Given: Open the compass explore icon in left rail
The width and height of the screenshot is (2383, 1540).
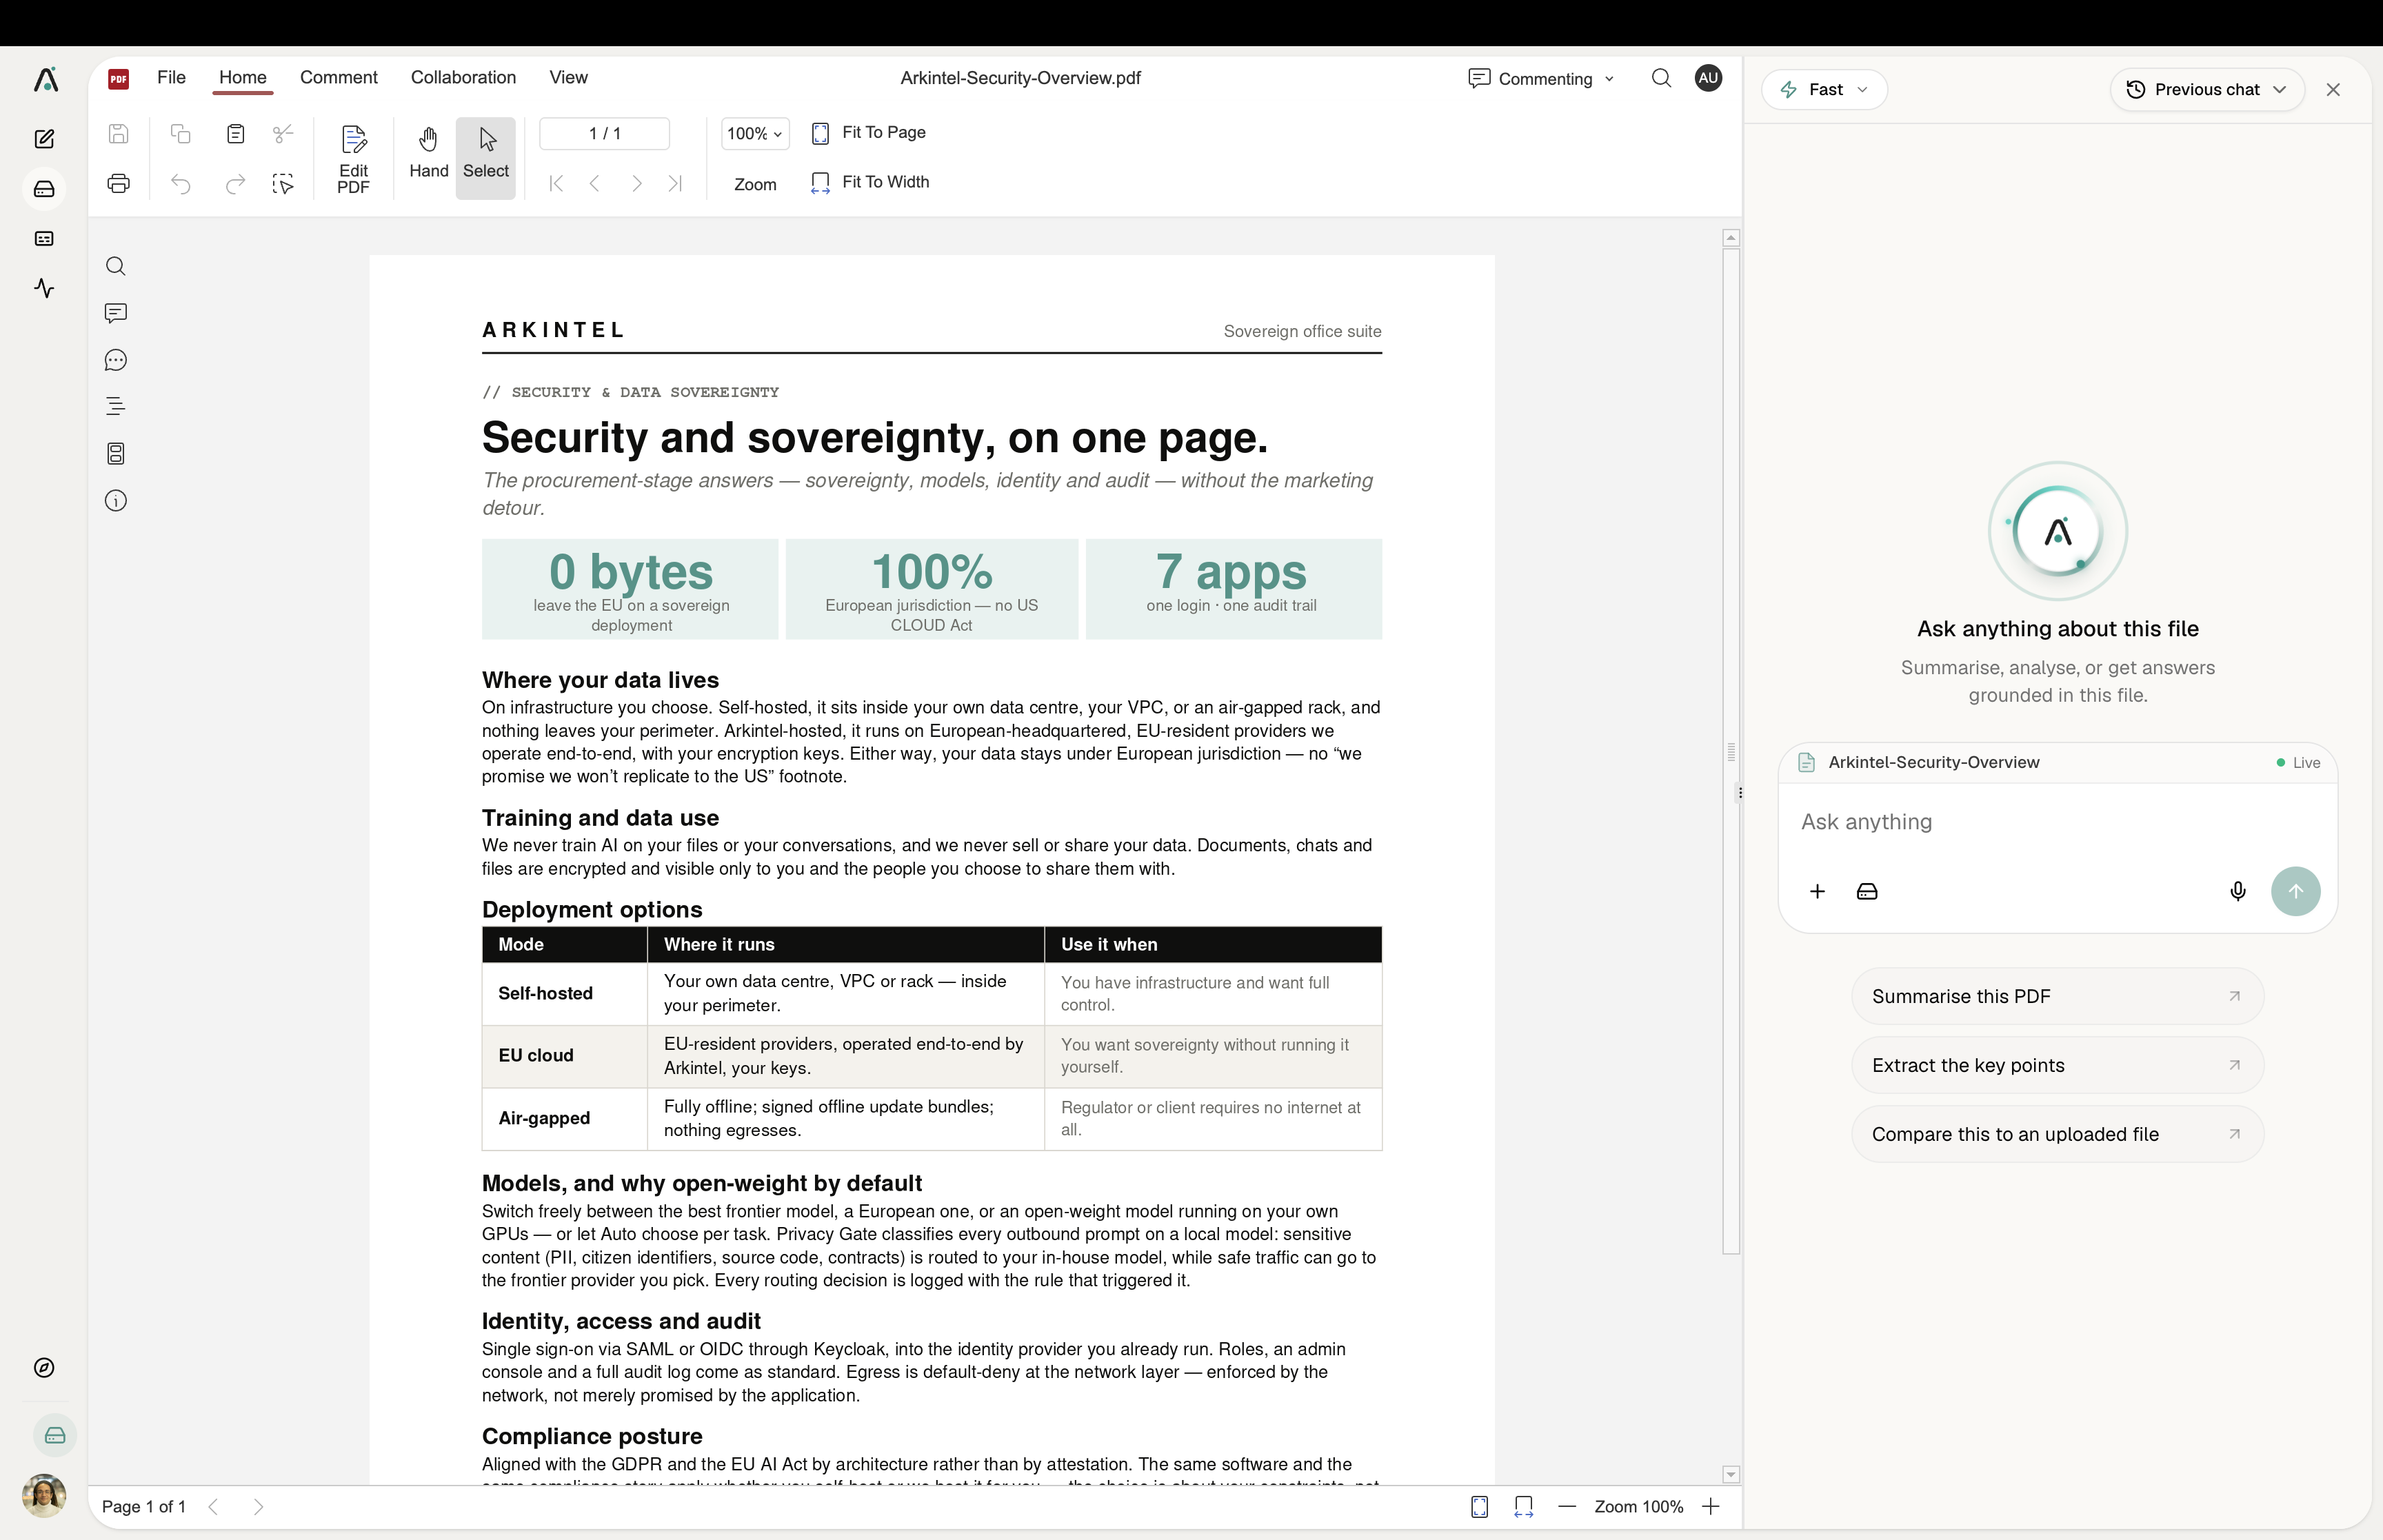Looking at the screenshot, I should click(44, 1368).
